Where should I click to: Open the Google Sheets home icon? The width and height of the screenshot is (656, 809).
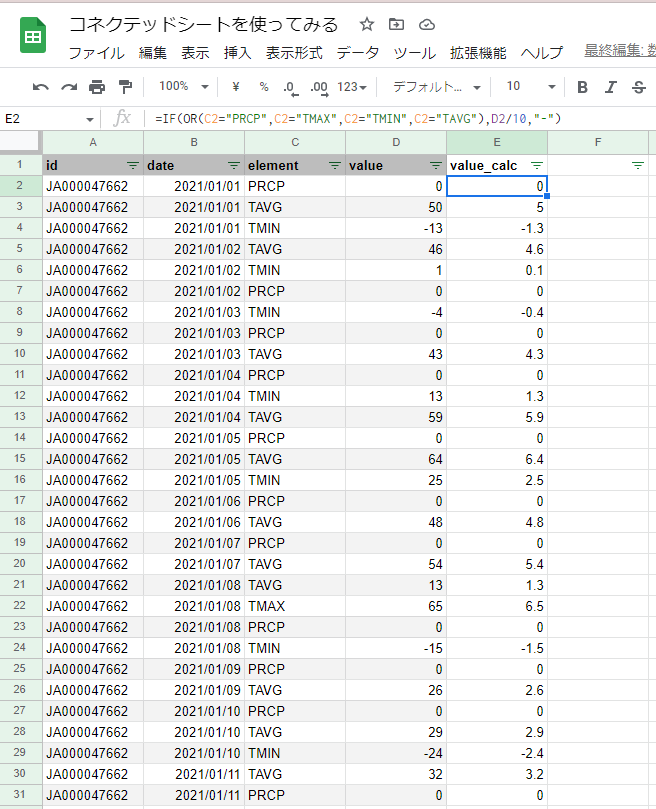pyautogui.click(x=33, y=36)
